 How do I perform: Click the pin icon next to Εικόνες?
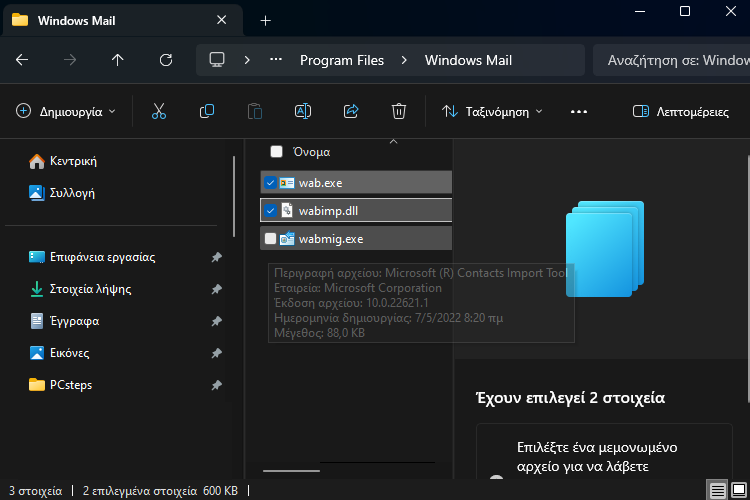(x=217, y=353)
